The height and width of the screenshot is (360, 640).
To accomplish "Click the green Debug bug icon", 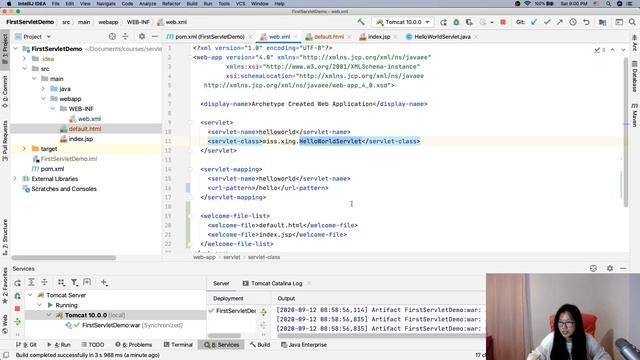I will (456, 22).
